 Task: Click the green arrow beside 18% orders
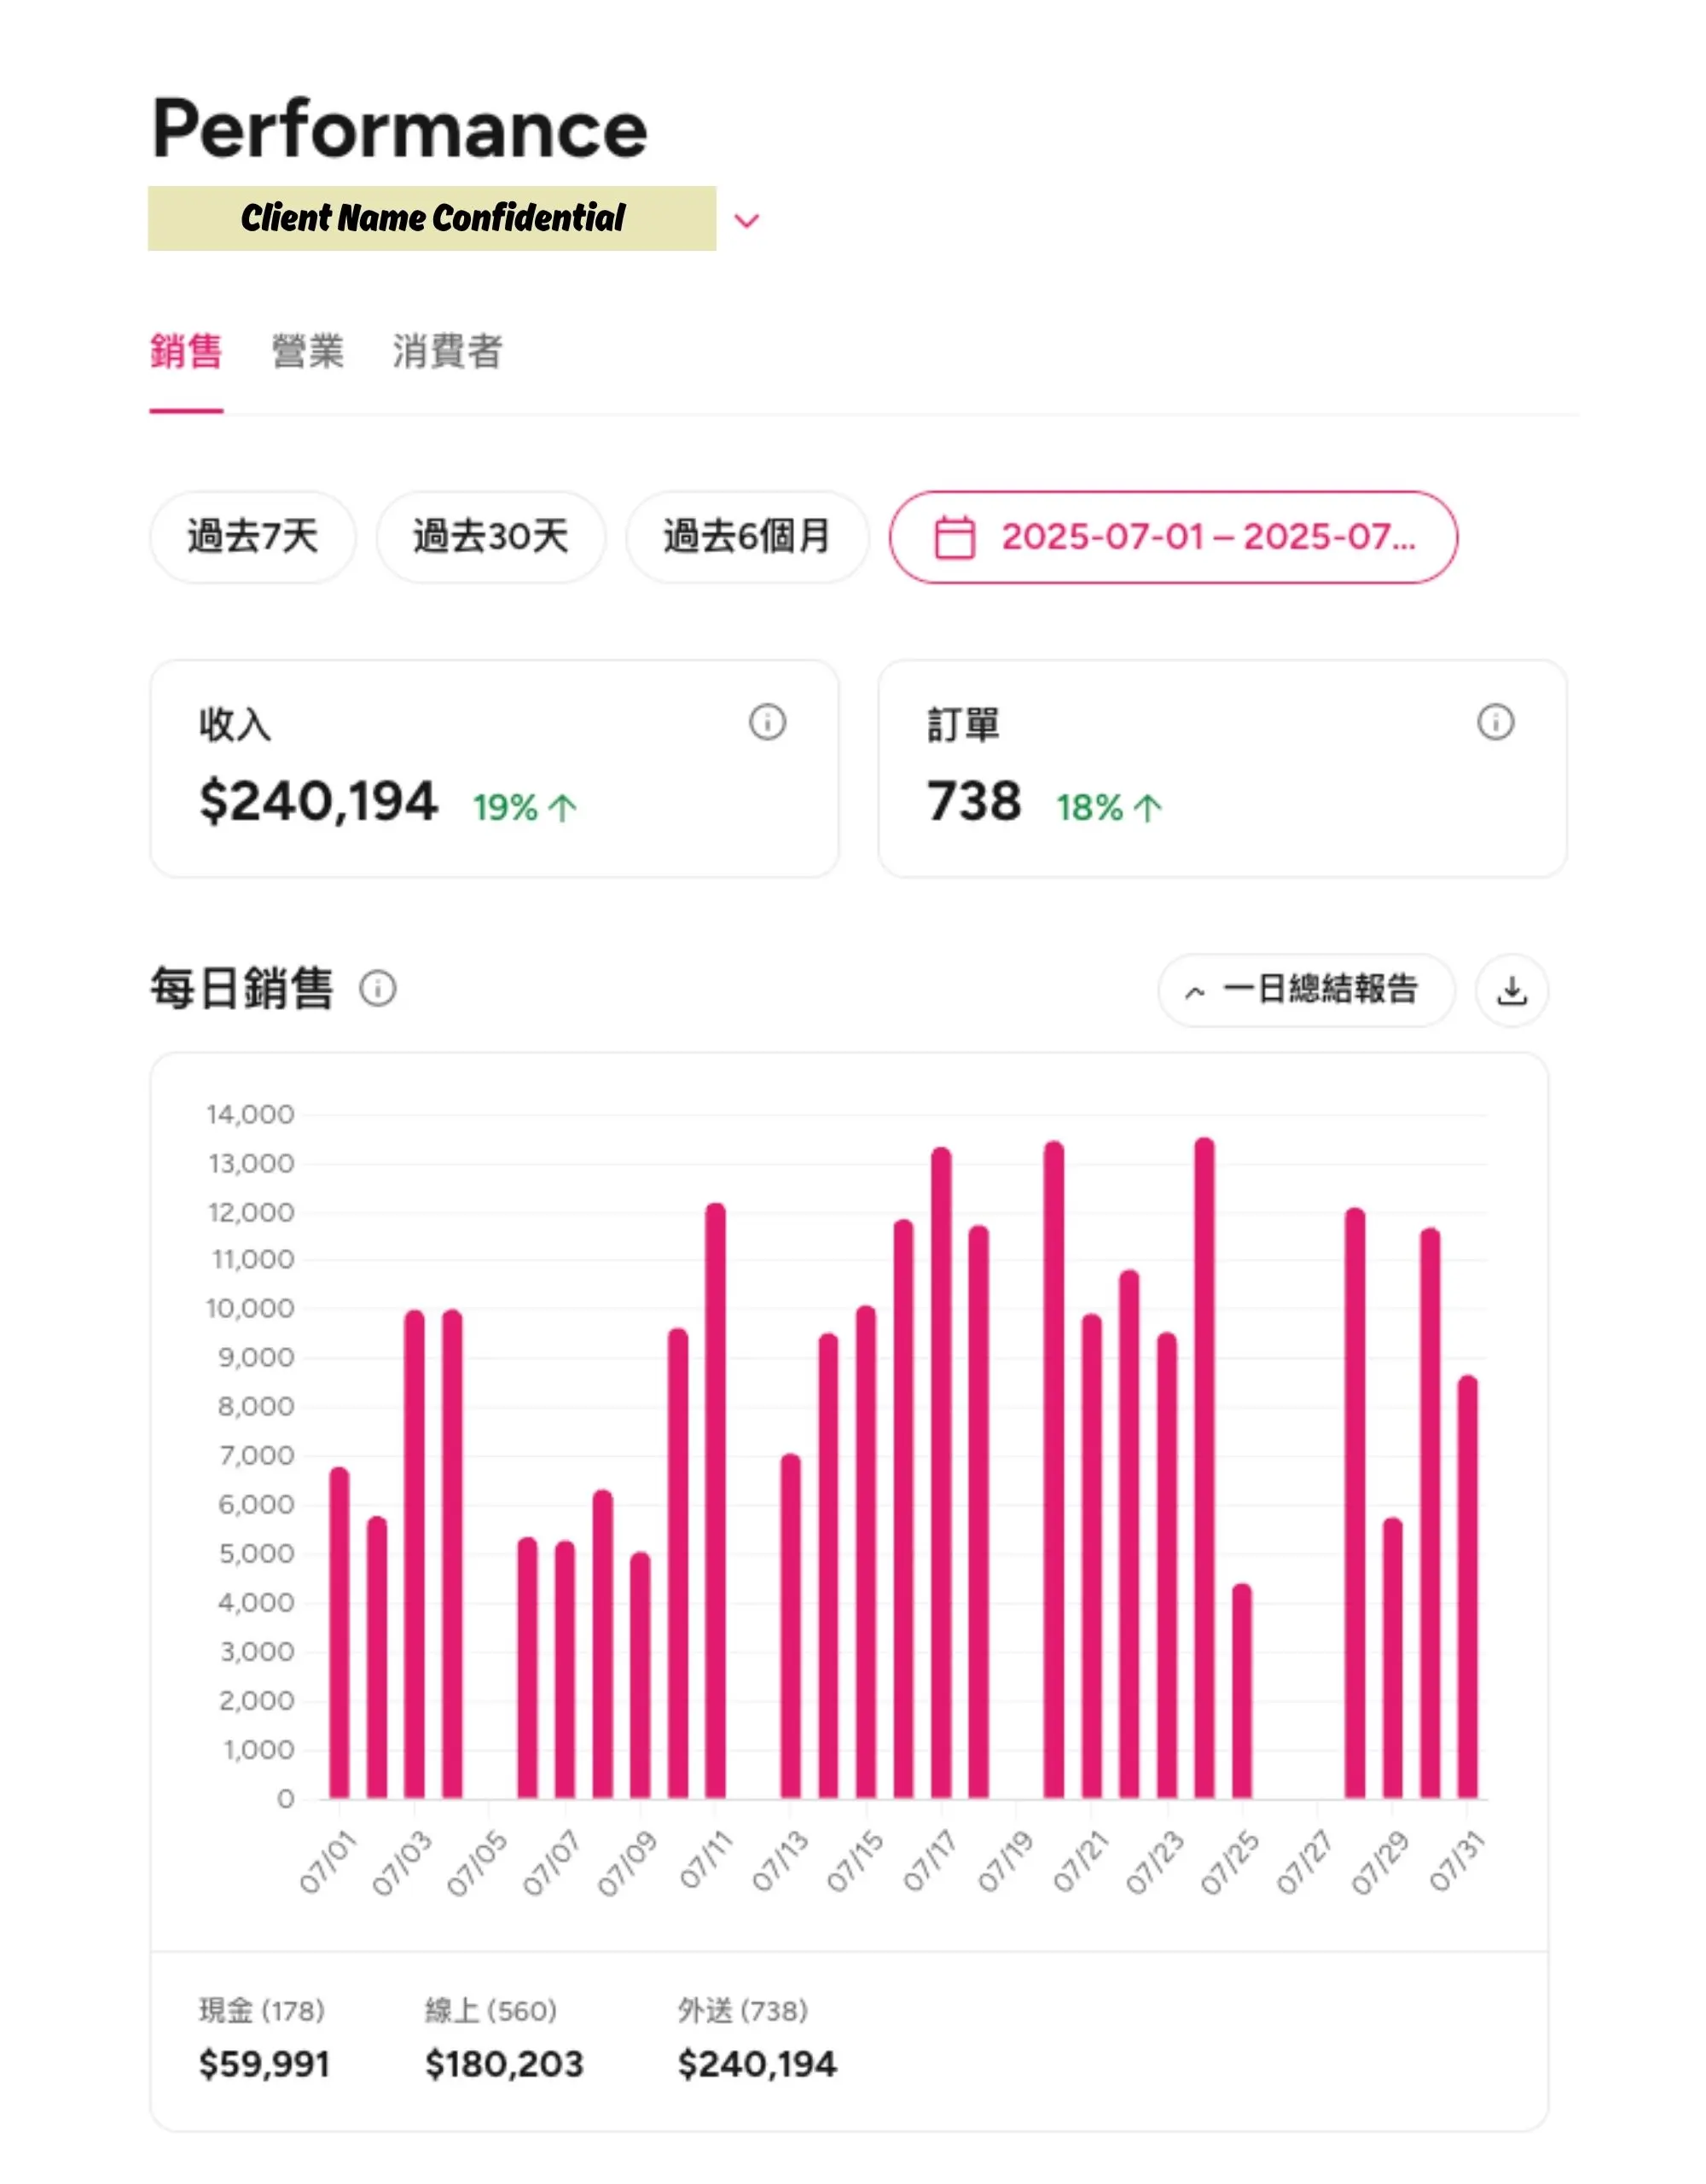[1148, 808]
